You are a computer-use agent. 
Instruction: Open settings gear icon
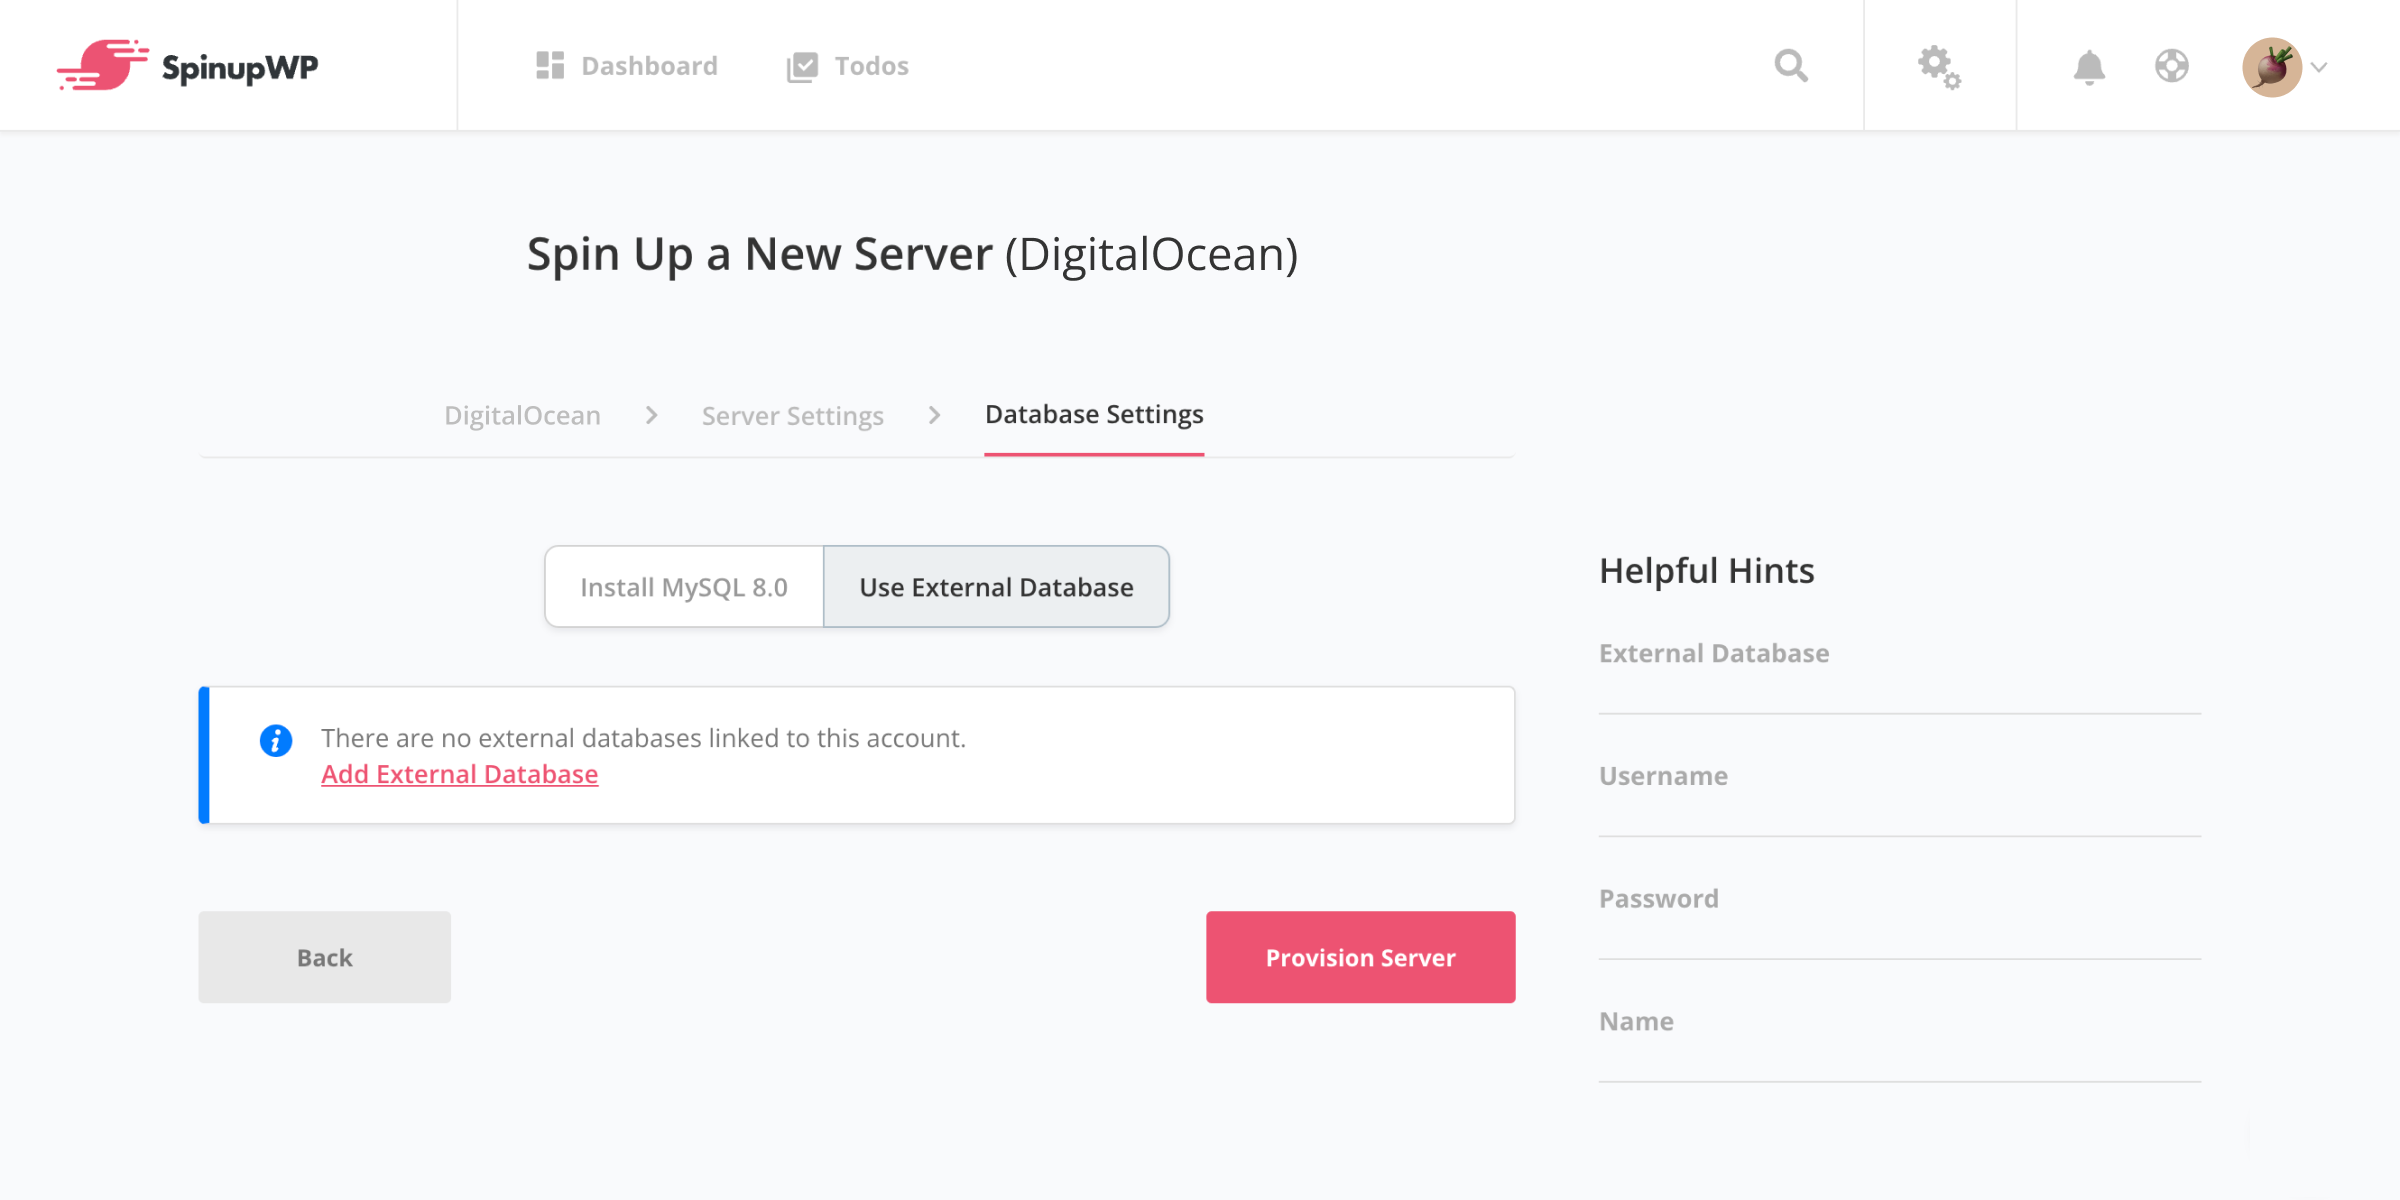[x=1939, y=66]
